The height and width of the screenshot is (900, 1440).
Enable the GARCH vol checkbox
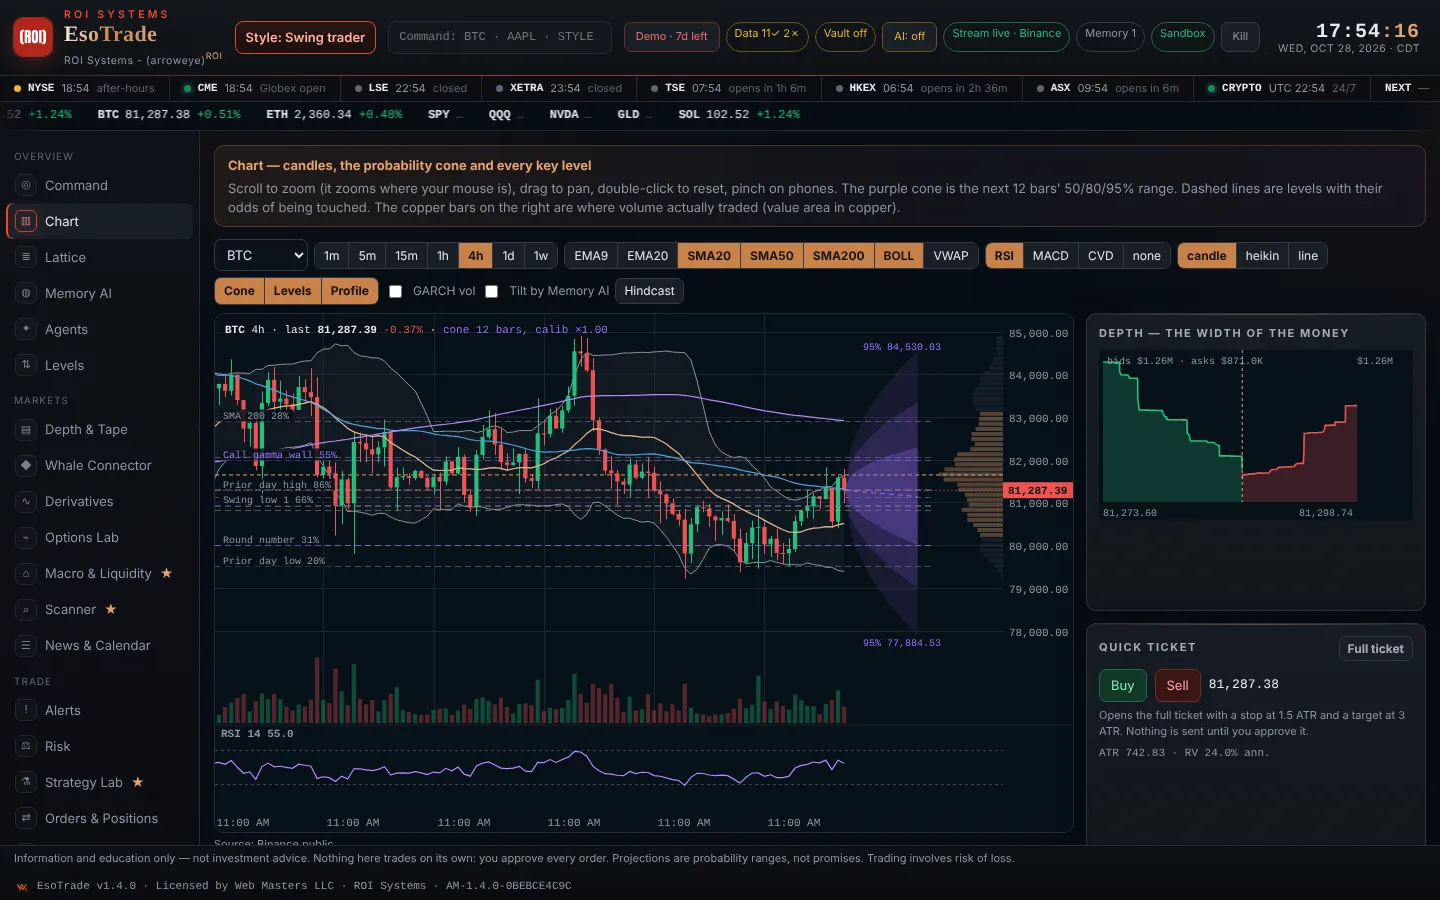point(395,291)
